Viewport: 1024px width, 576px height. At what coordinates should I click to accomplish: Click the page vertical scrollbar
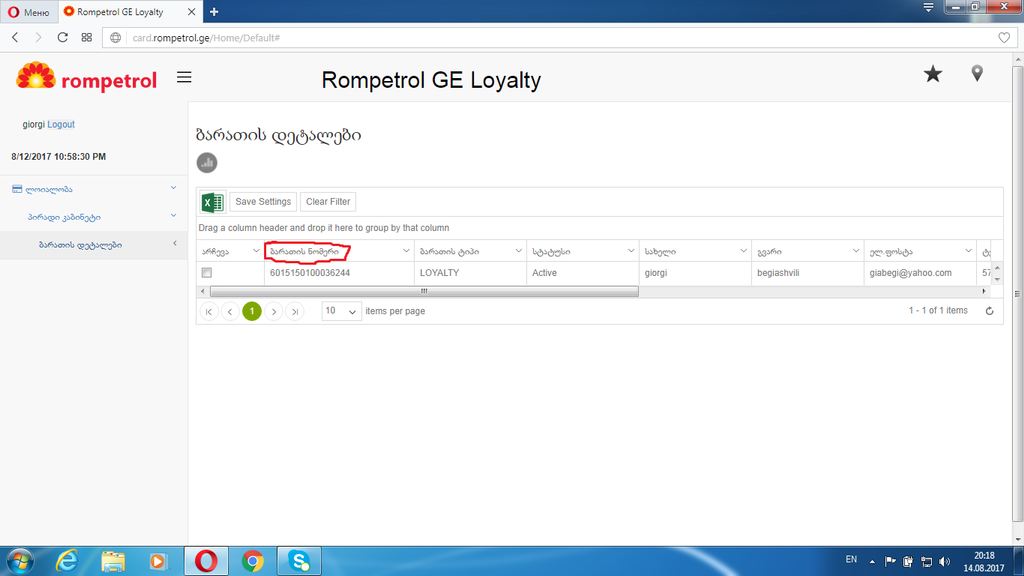click(x=1017, y=294)
